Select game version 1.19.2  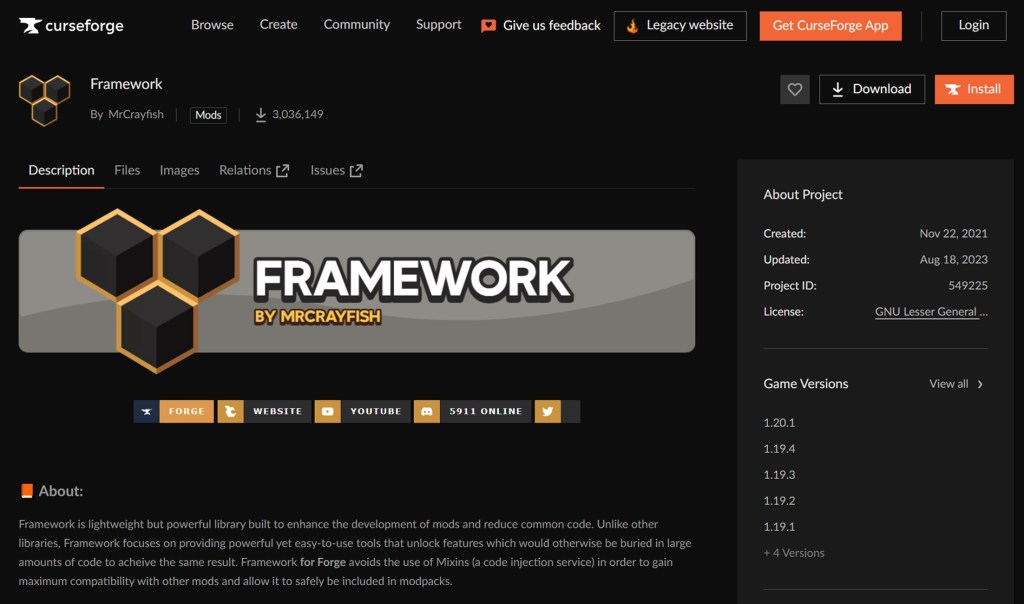pyautogui.click(x=779, y=501)
